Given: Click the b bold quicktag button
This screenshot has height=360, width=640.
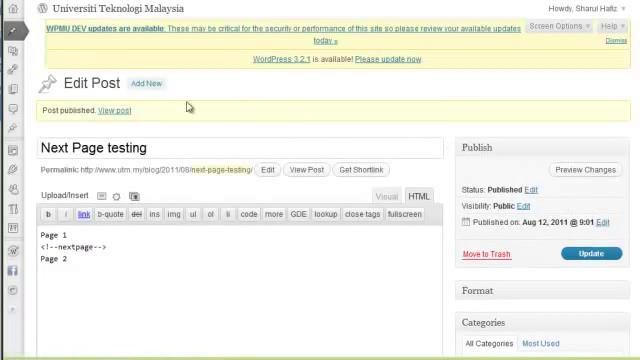Looking at the screenshot, I should pyautogui.click(x=48, y=214).
